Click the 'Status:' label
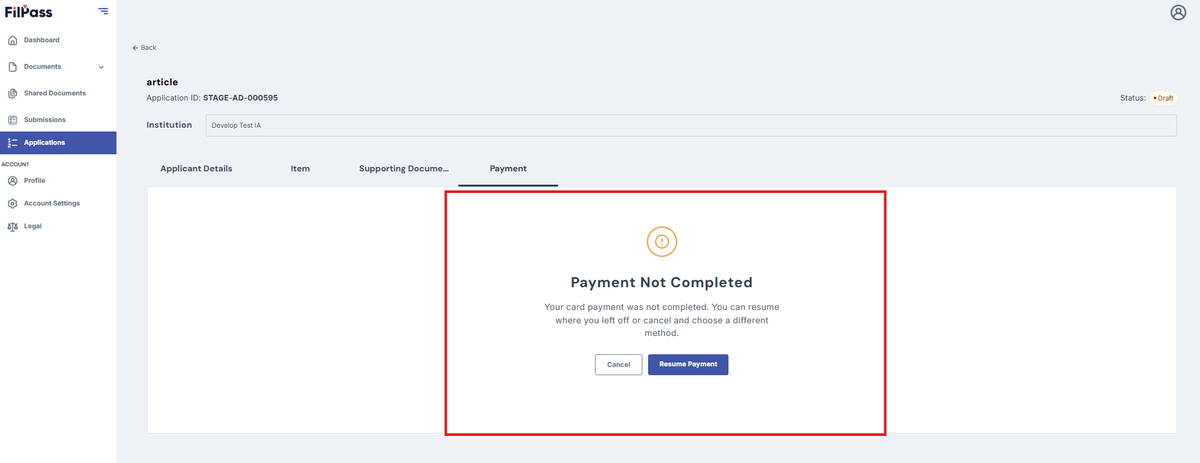This screenshot has width=1200, height=463. point(1132,98)
